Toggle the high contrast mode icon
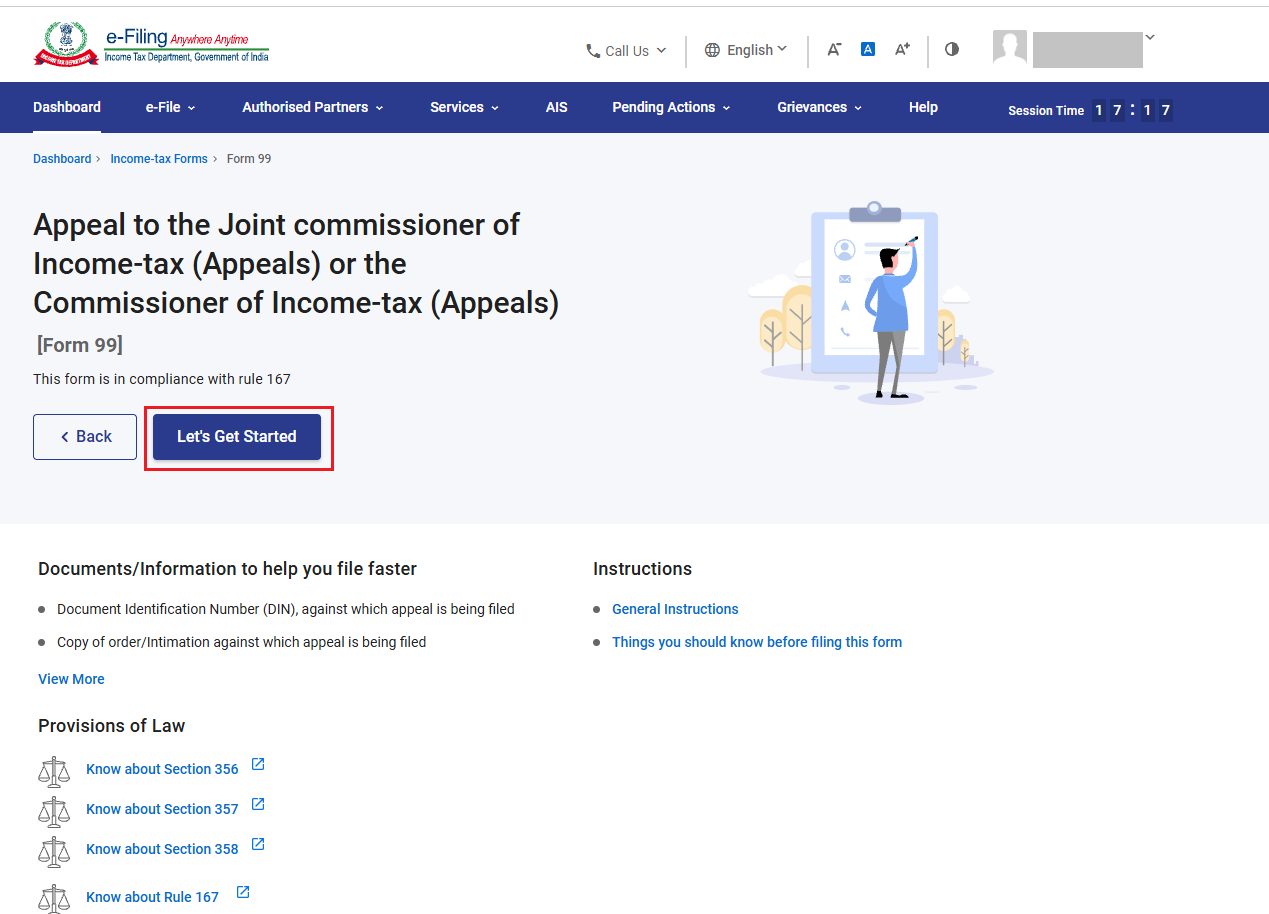Viewport: 1269px width, 914px height. (x=952, y=49)
